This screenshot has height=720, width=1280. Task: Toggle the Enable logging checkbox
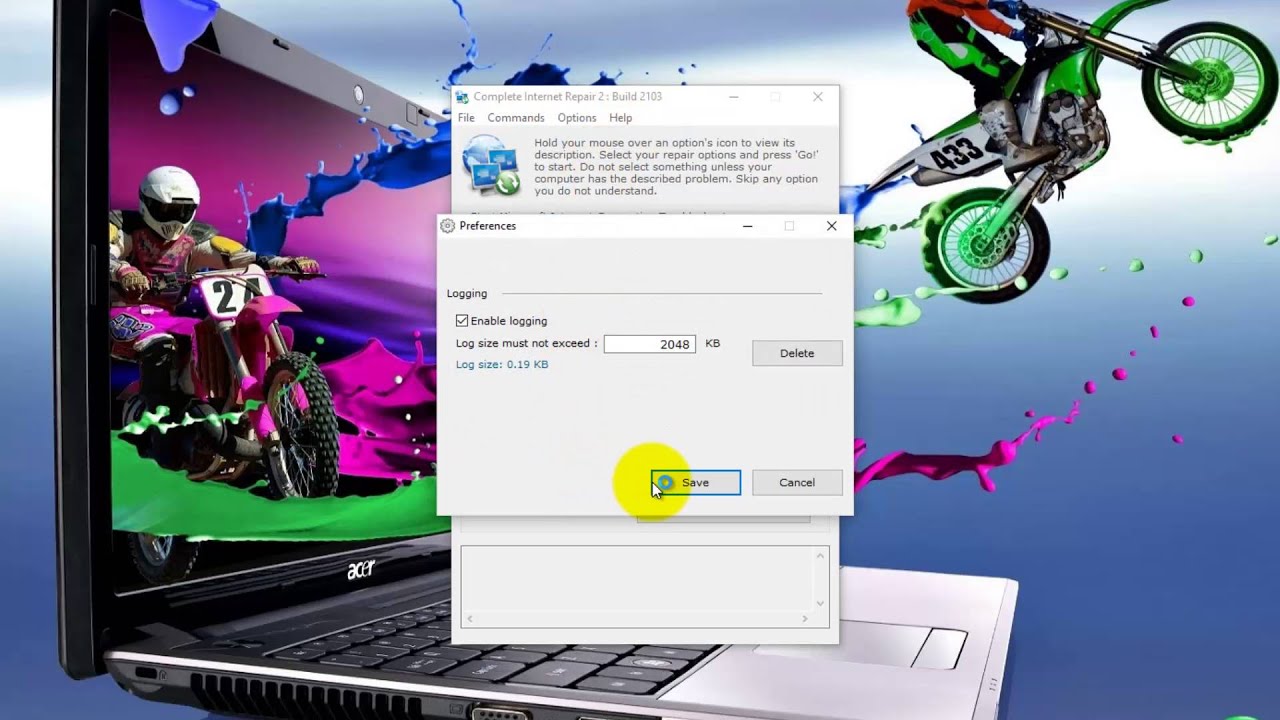coord(462,321)
